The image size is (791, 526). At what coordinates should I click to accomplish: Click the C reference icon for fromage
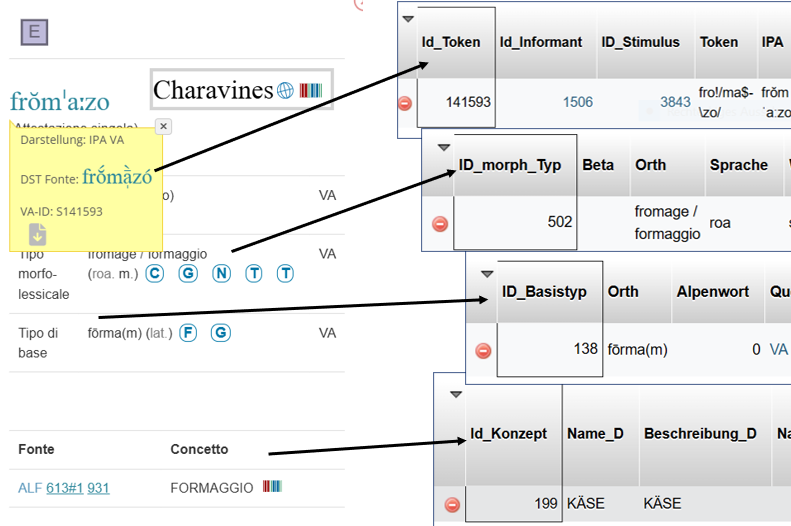(155, 273)
